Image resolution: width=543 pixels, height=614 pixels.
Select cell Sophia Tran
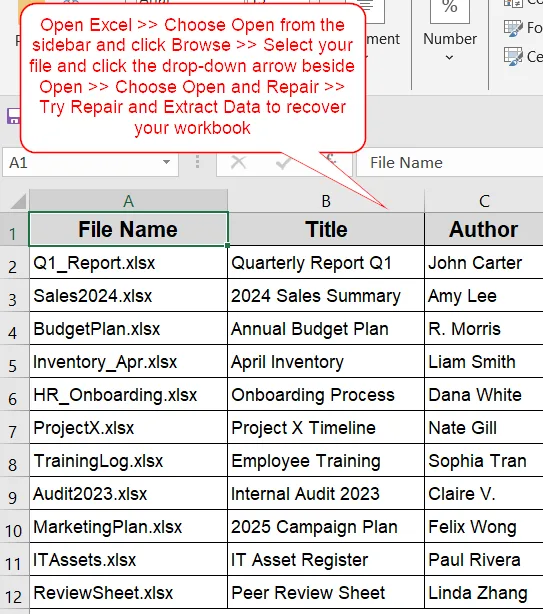(484, 460)
